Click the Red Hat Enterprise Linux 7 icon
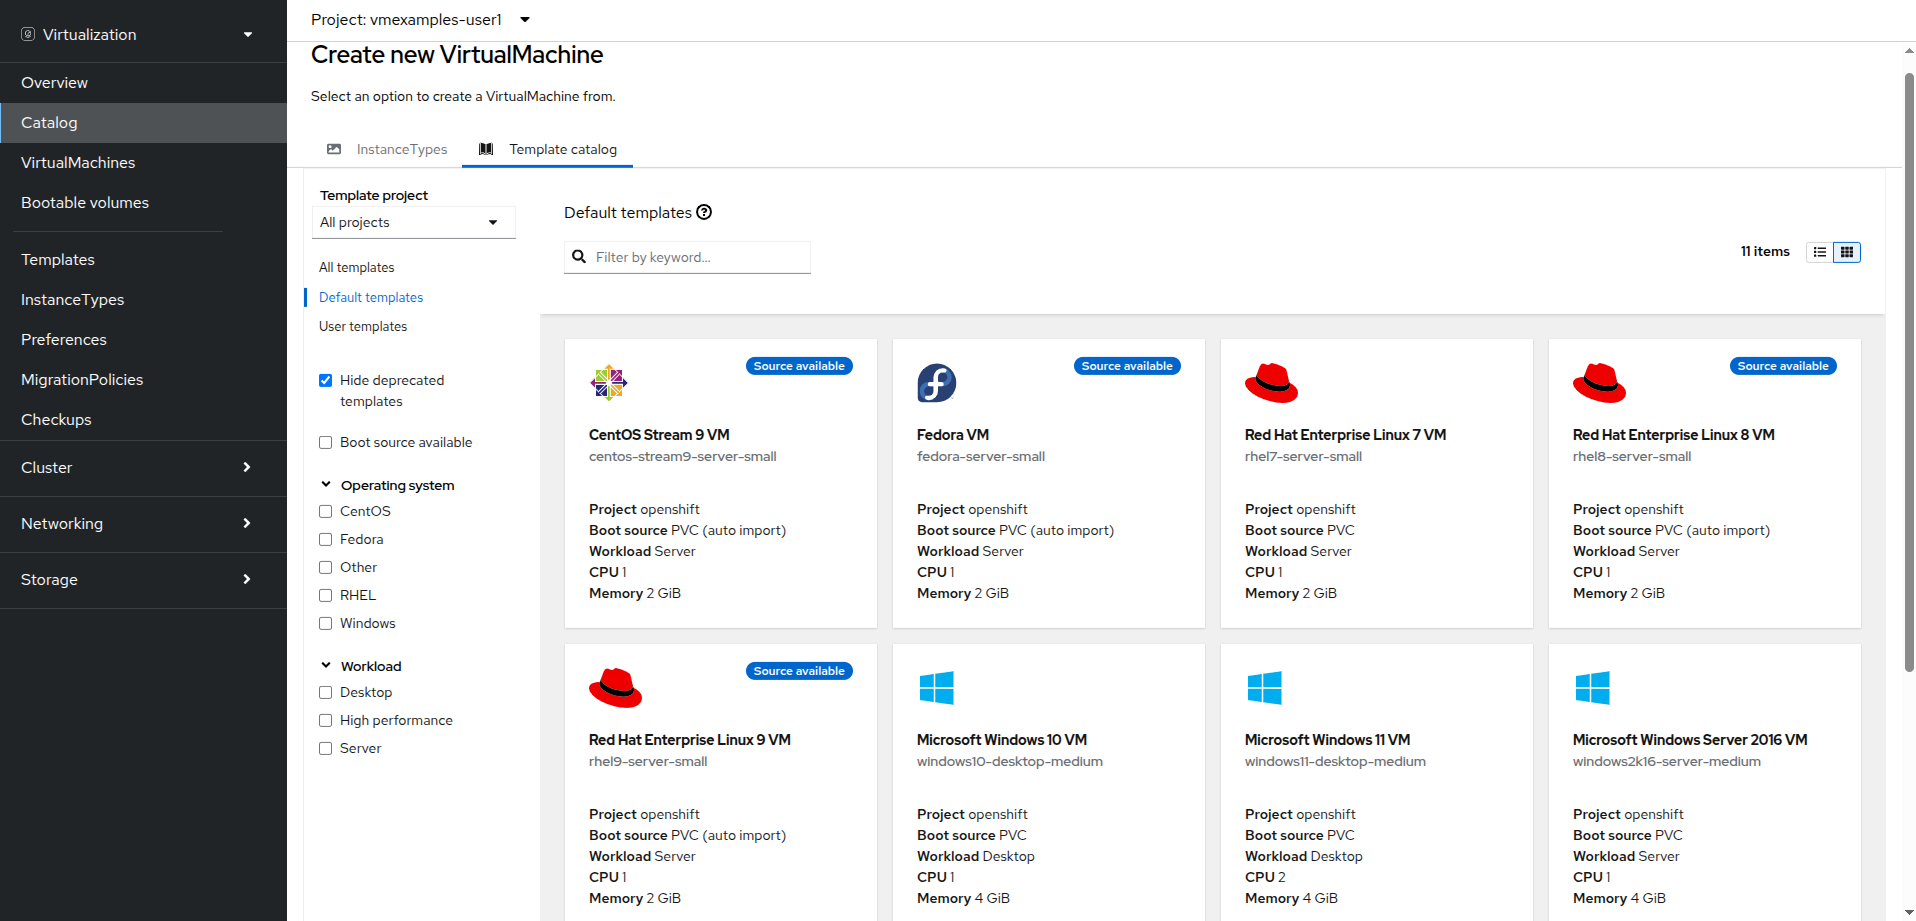 coord(1271,383)
